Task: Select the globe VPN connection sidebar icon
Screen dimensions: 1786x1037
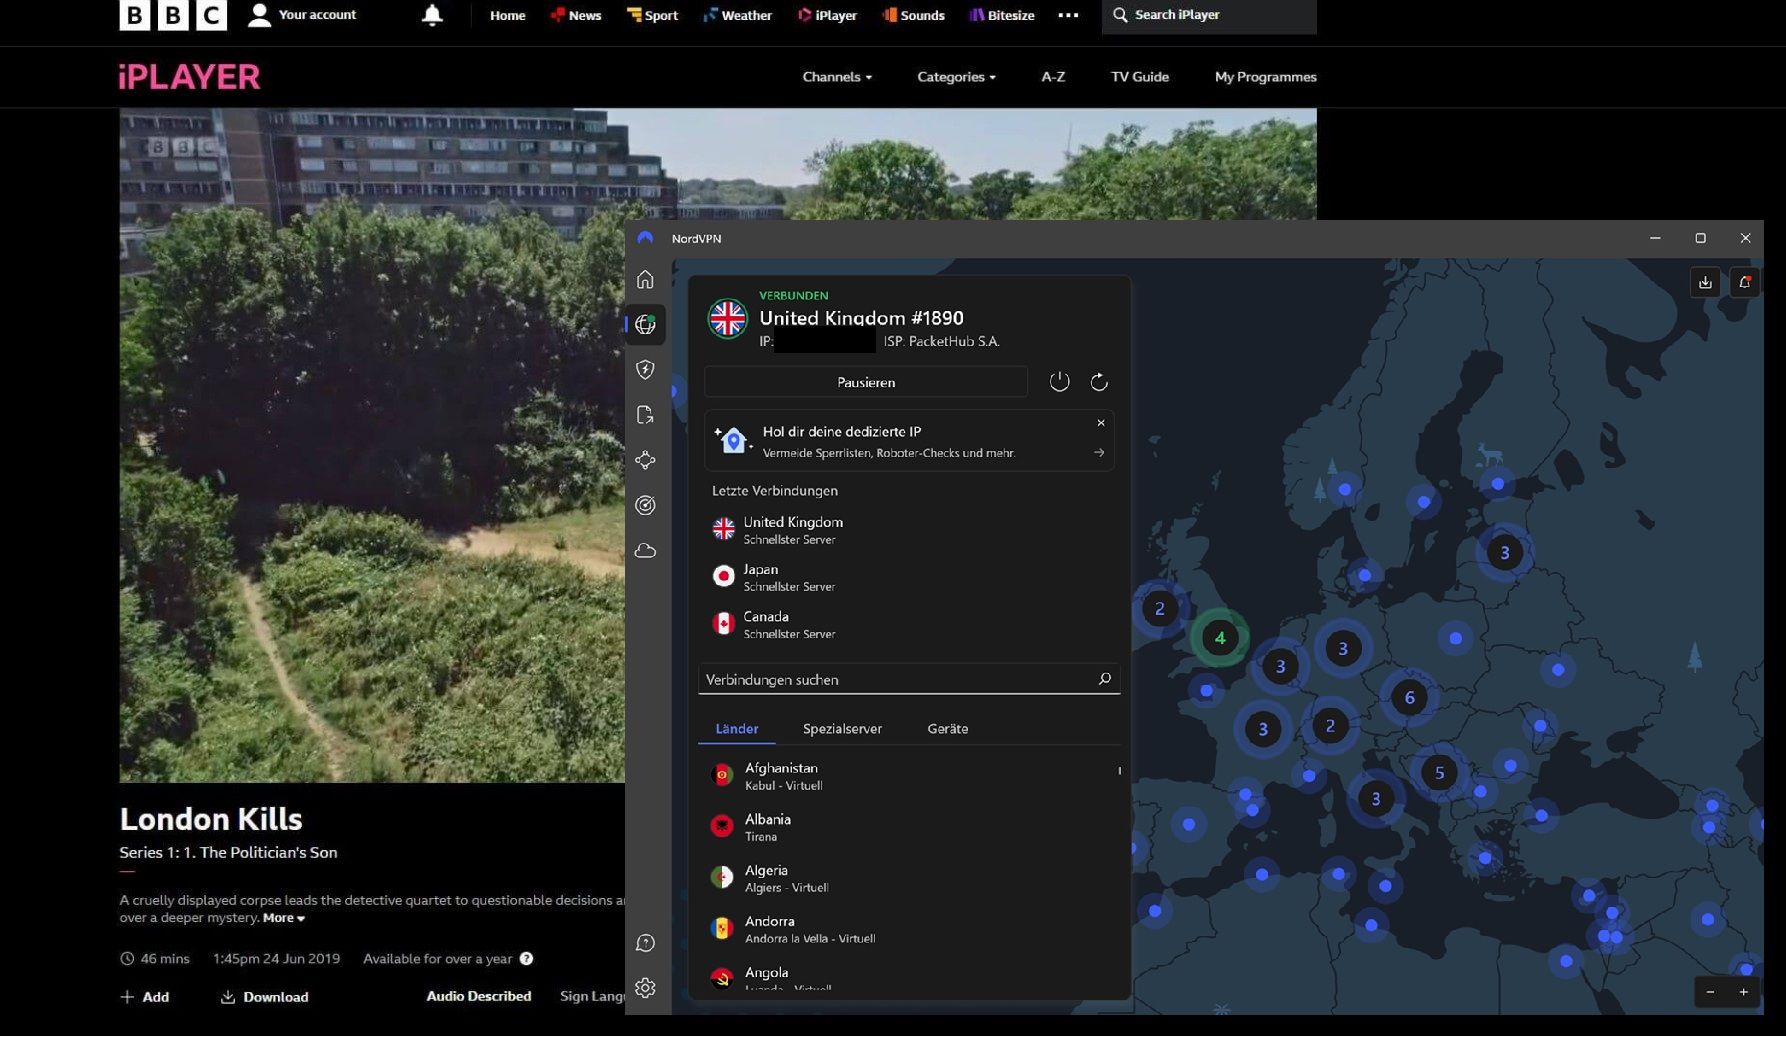Action: [x=645, y=324]
